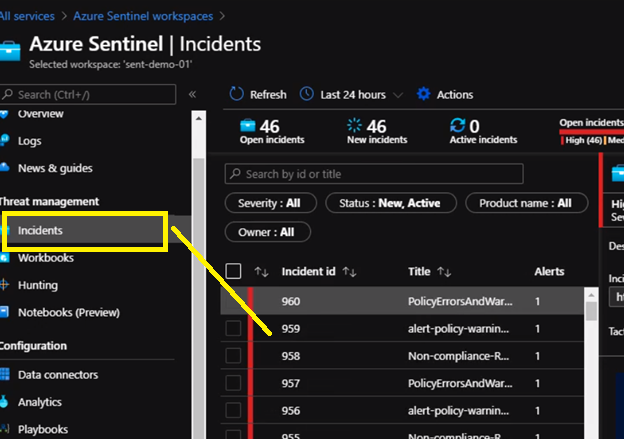Open Overview in the sidebar
This screenshot has height=442, width=624.
click(x=41, y=114)
